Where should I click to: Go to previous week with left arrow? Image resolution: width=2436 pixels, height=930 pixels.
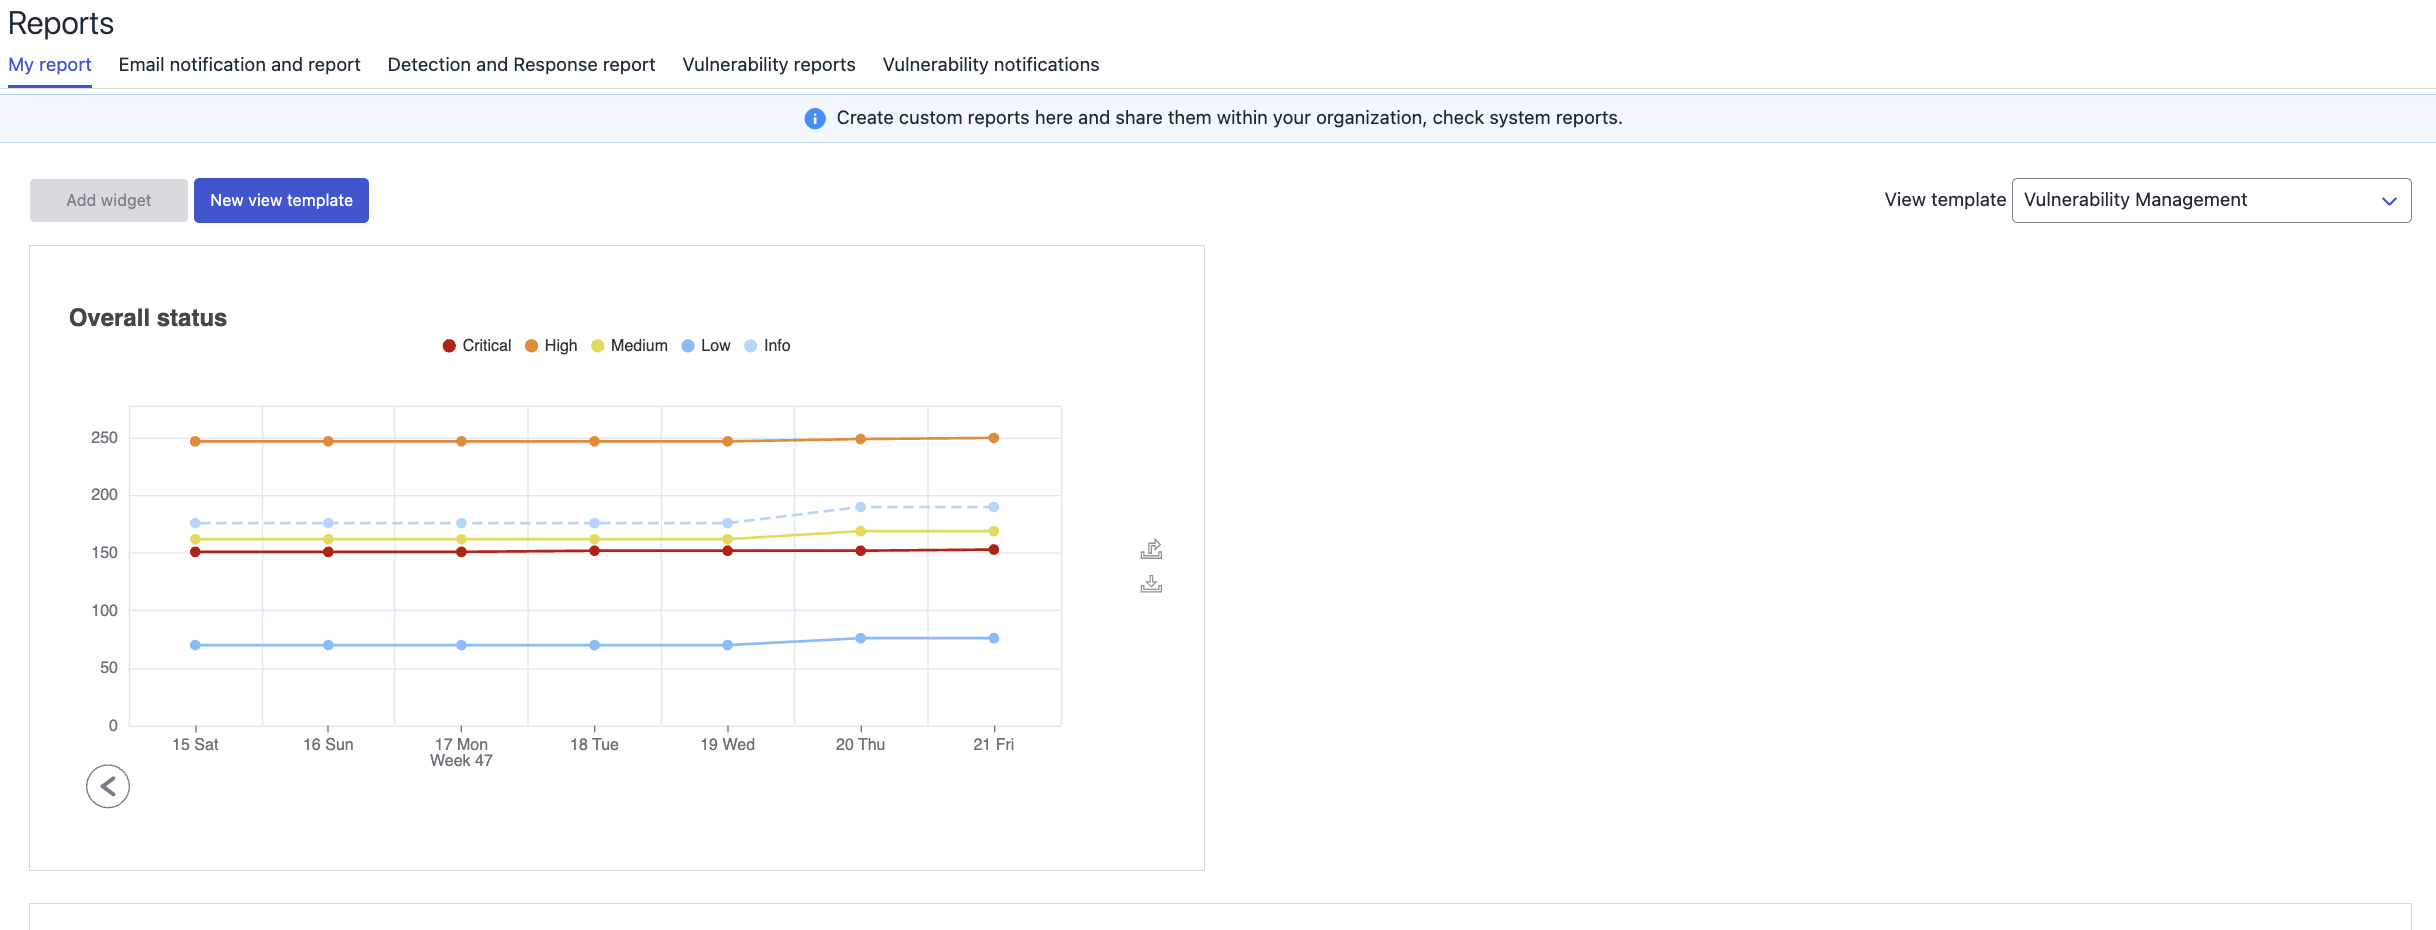coord(108,787)
